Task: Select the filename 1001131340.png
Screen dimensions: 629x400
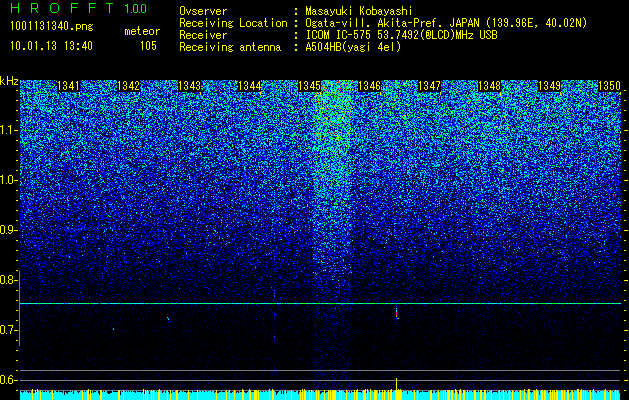Action: [52, 27]
